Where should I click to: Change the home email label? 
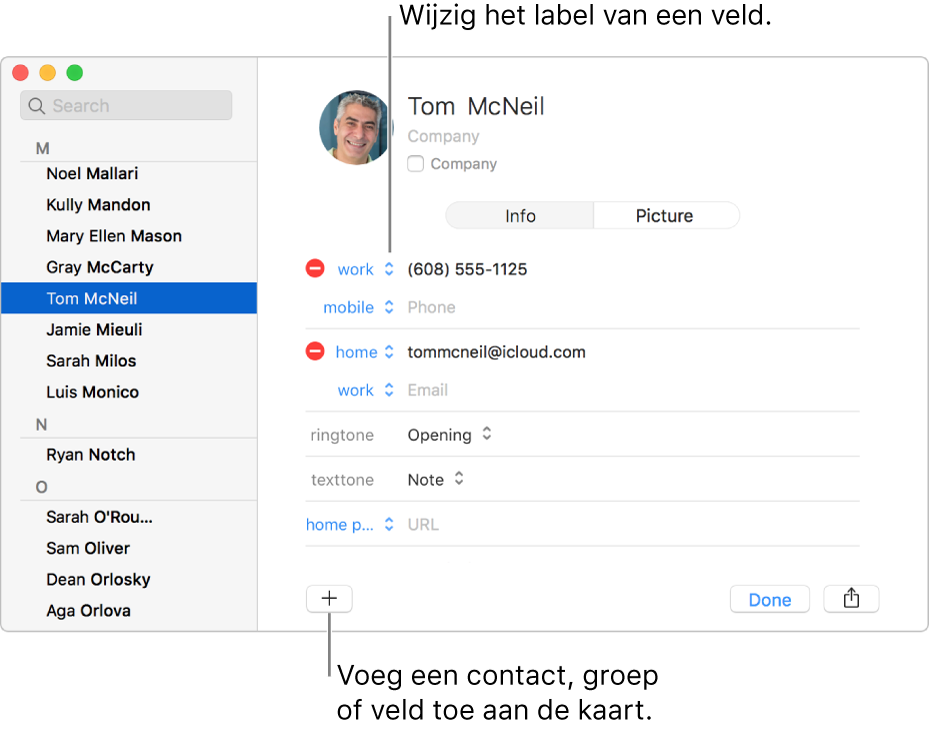click(365, 352)
